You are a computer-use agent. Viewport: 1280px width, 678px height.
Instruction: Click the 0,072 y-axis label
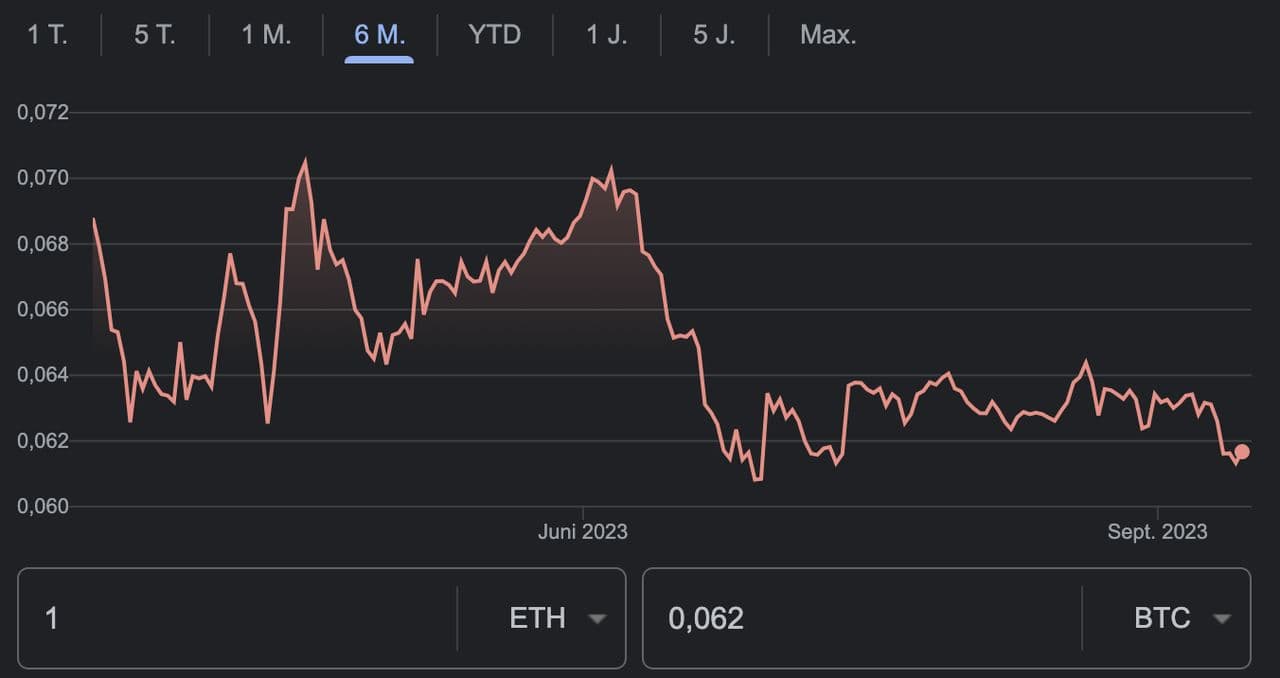[x=43, y=112]
